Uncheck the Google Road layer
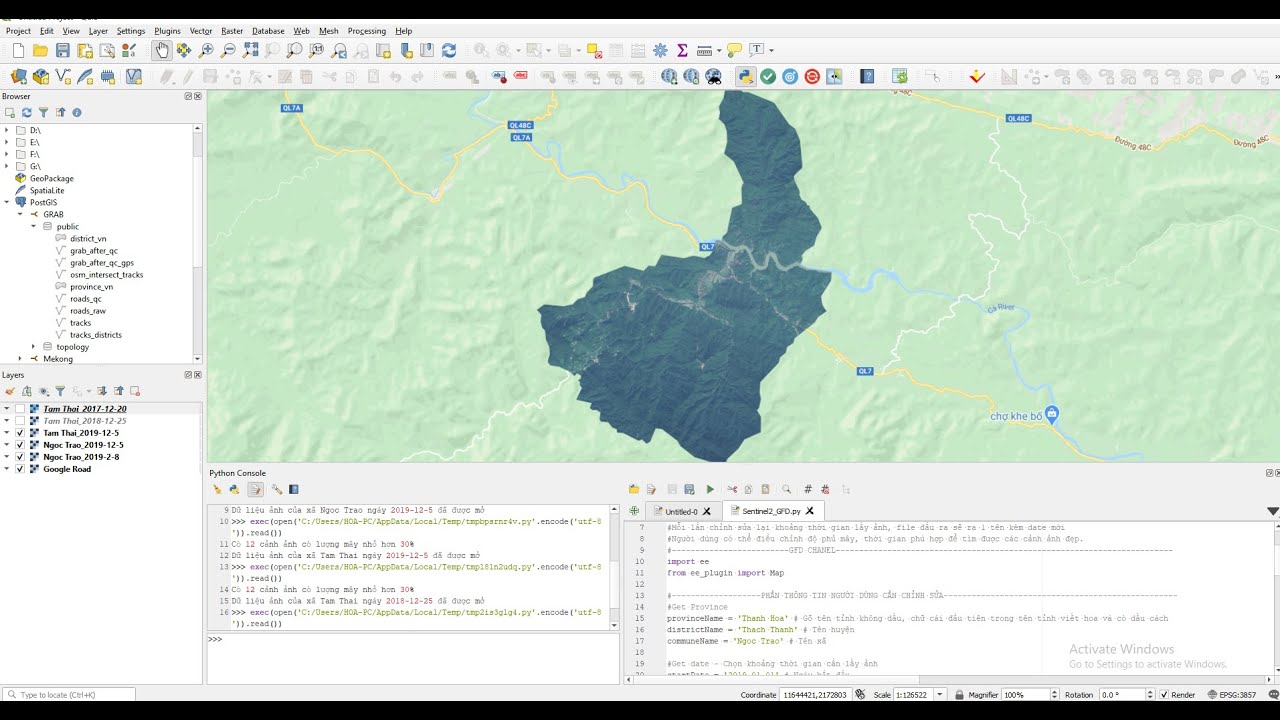The image size is (1280, 720). (x=20, y=469)
